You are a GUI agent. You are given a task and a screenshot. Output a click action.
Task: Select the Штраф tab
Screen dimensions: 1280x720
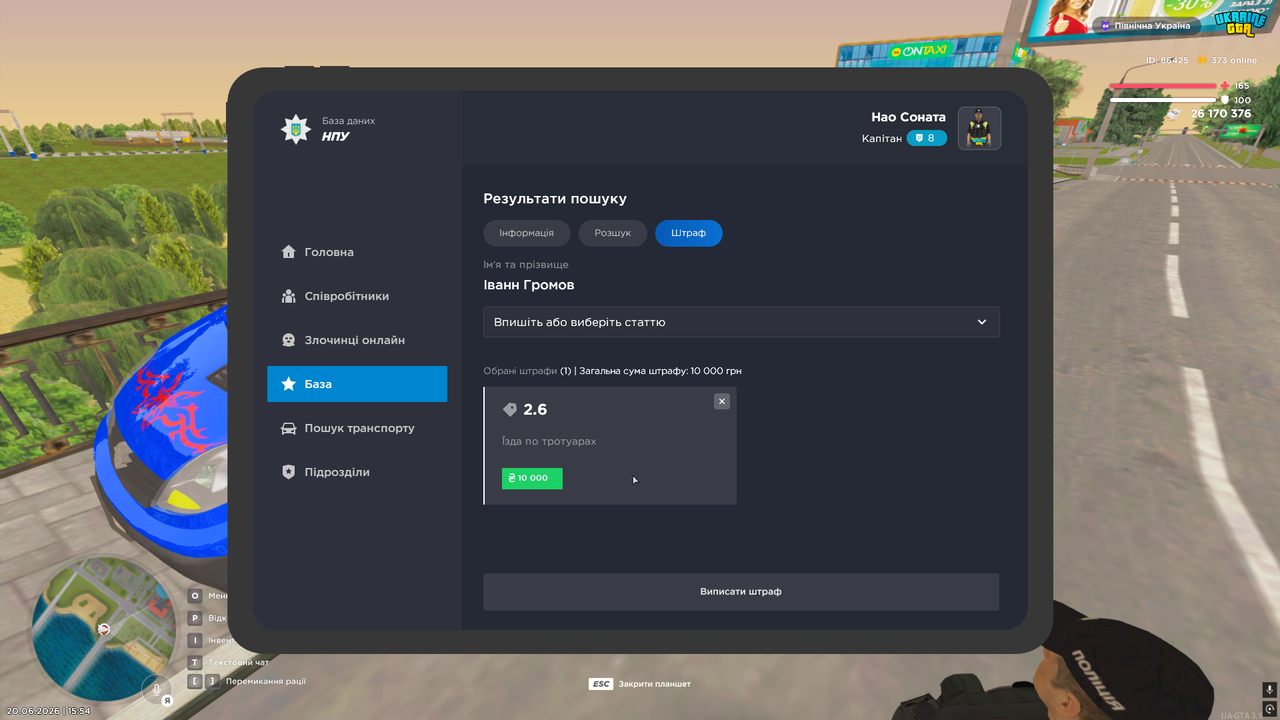(x=689, y=233)
